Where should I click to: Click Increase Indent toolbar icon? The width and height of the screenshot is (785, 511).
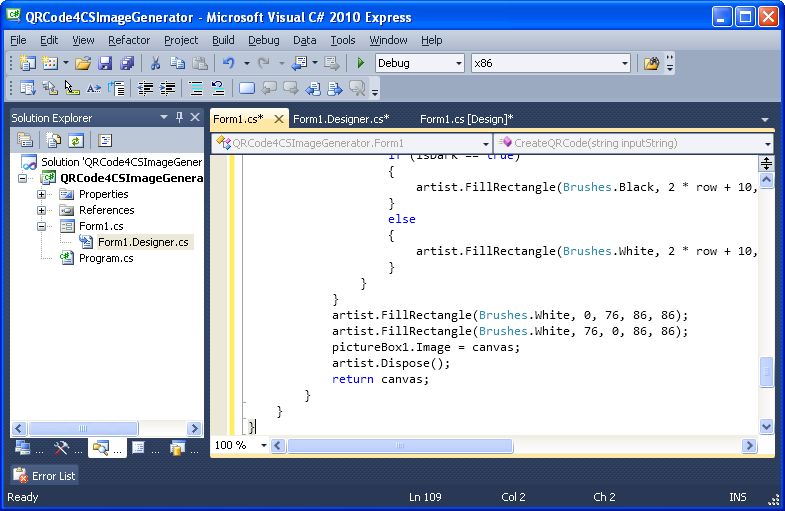click(x=169, y=88)
